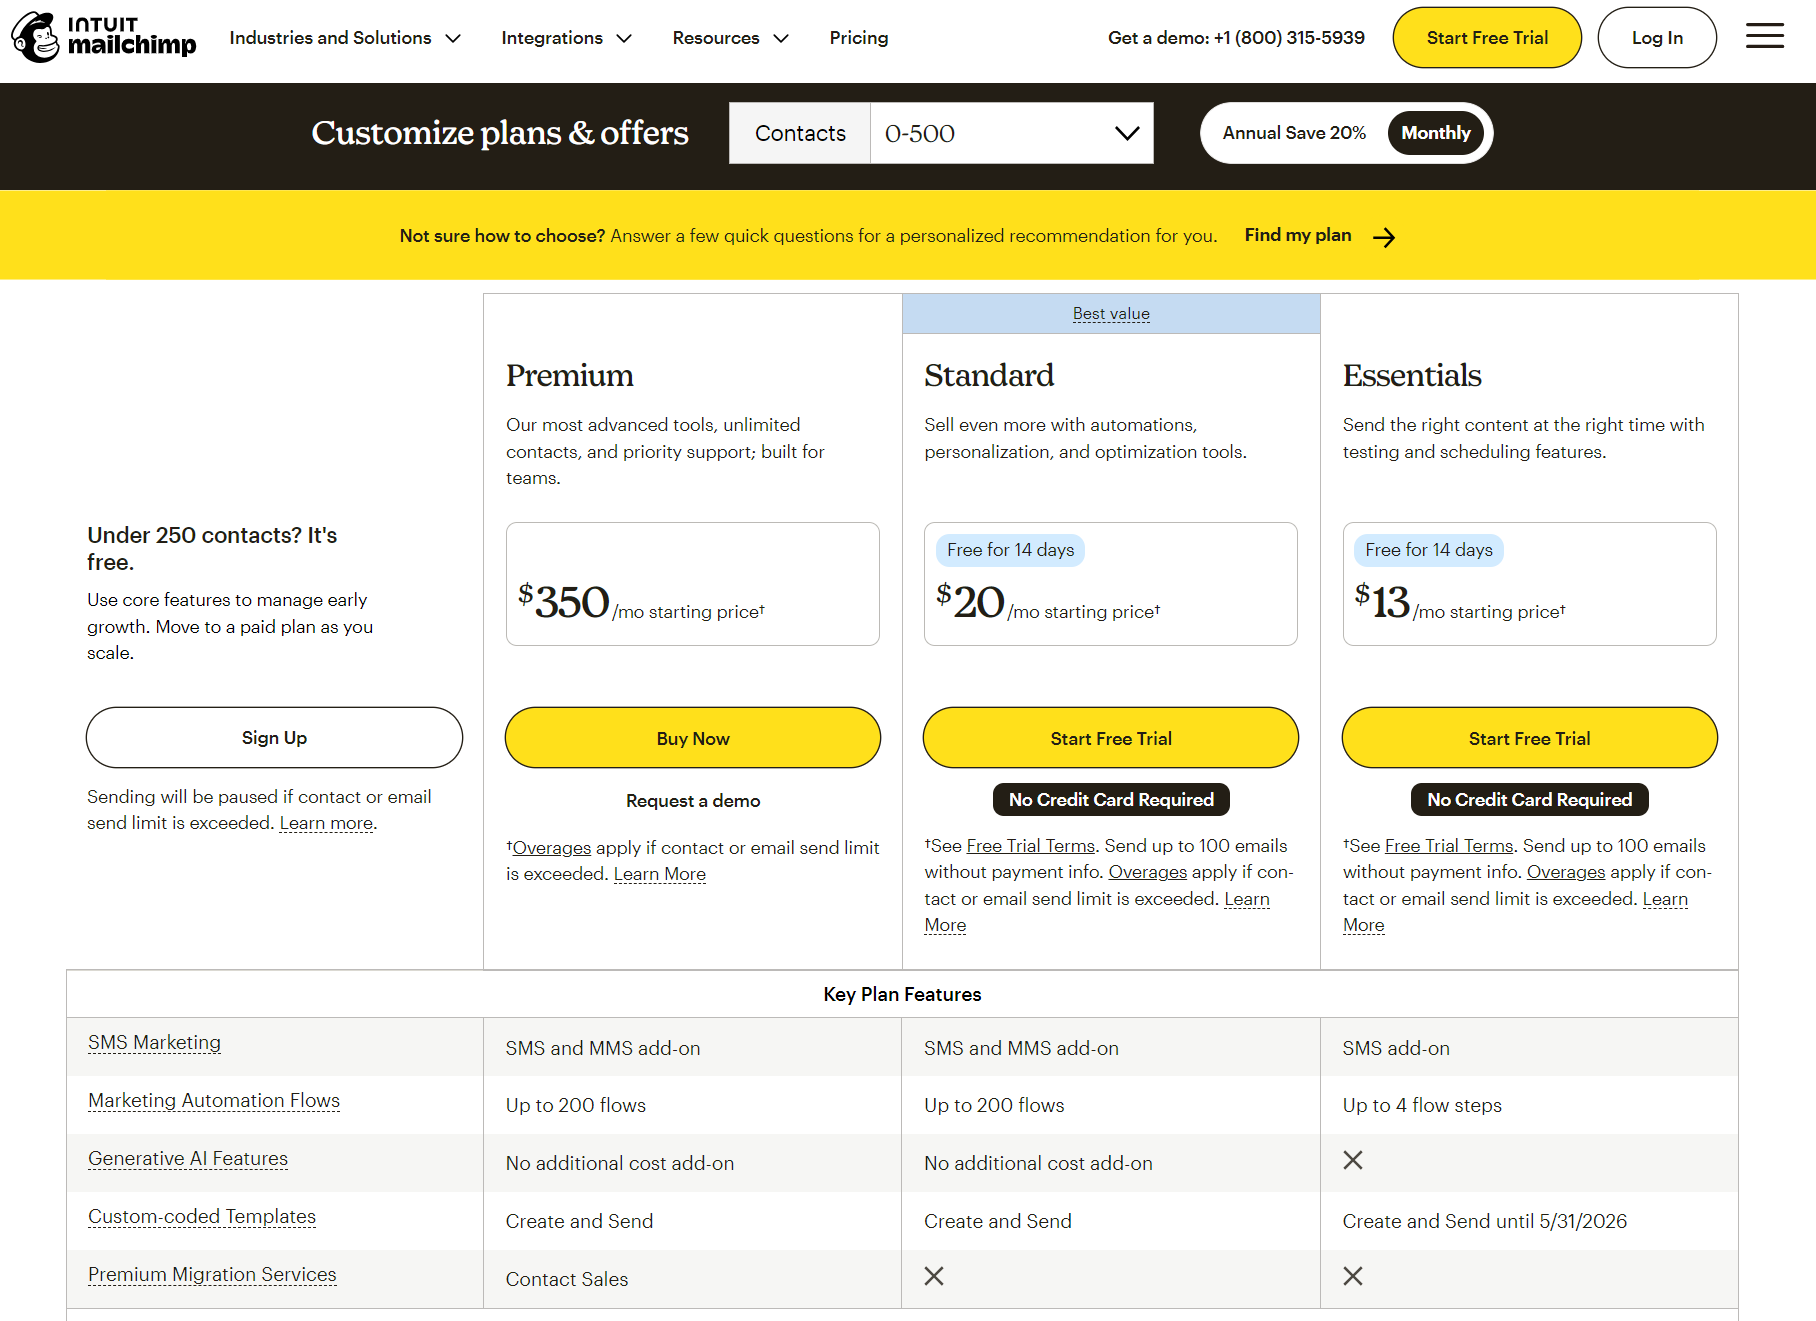Select Monthly billing option
This screenshot has height=1321, width=1816.
pyautogui.click(x=1435, y=133)
